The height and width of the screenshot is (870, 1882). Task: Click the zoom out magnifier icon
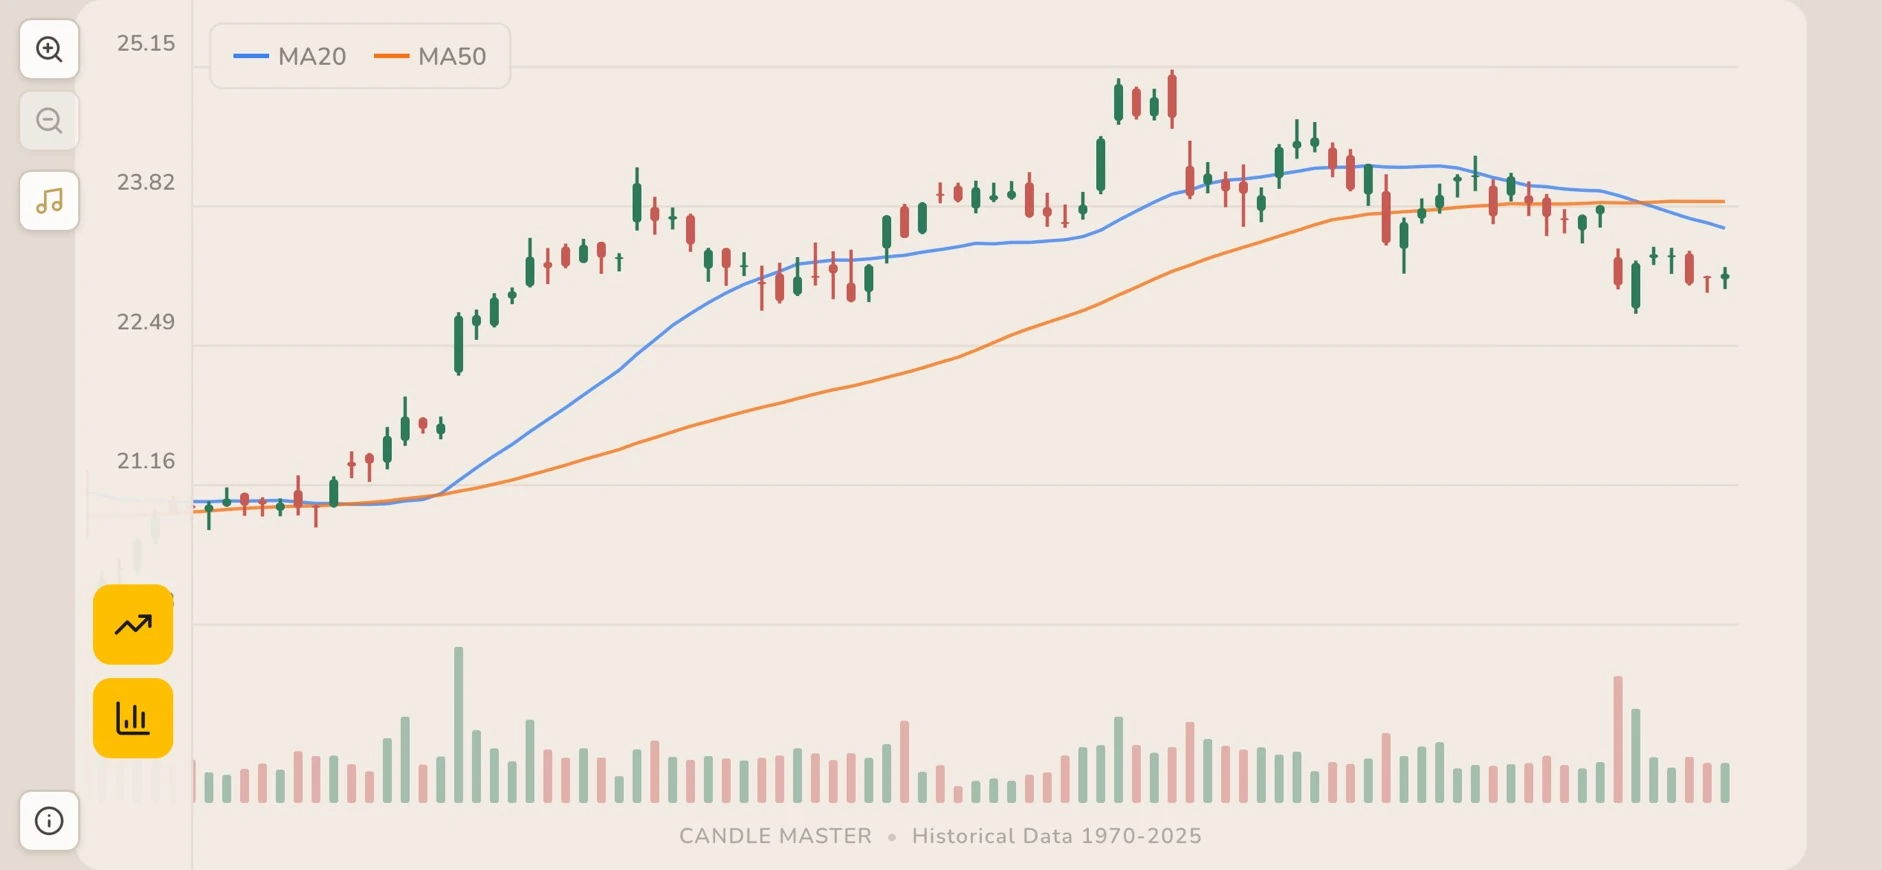point(48,120)
